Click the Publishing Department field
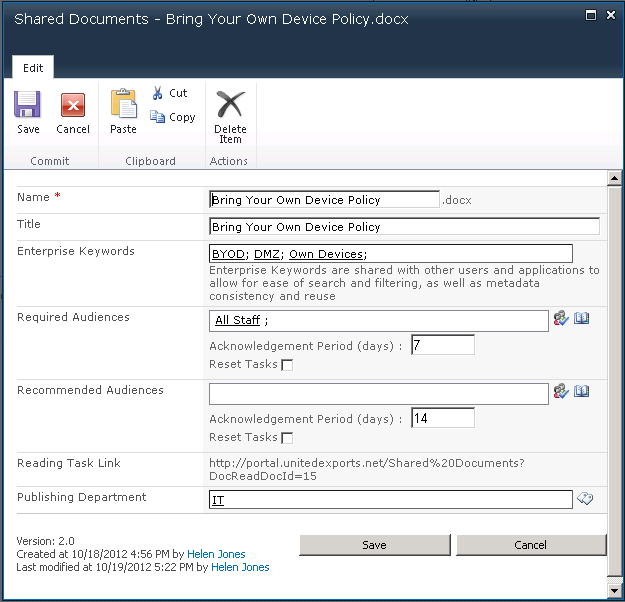Image resolution: width=625 pixels, height=602 pixels. tap(391, 500)
